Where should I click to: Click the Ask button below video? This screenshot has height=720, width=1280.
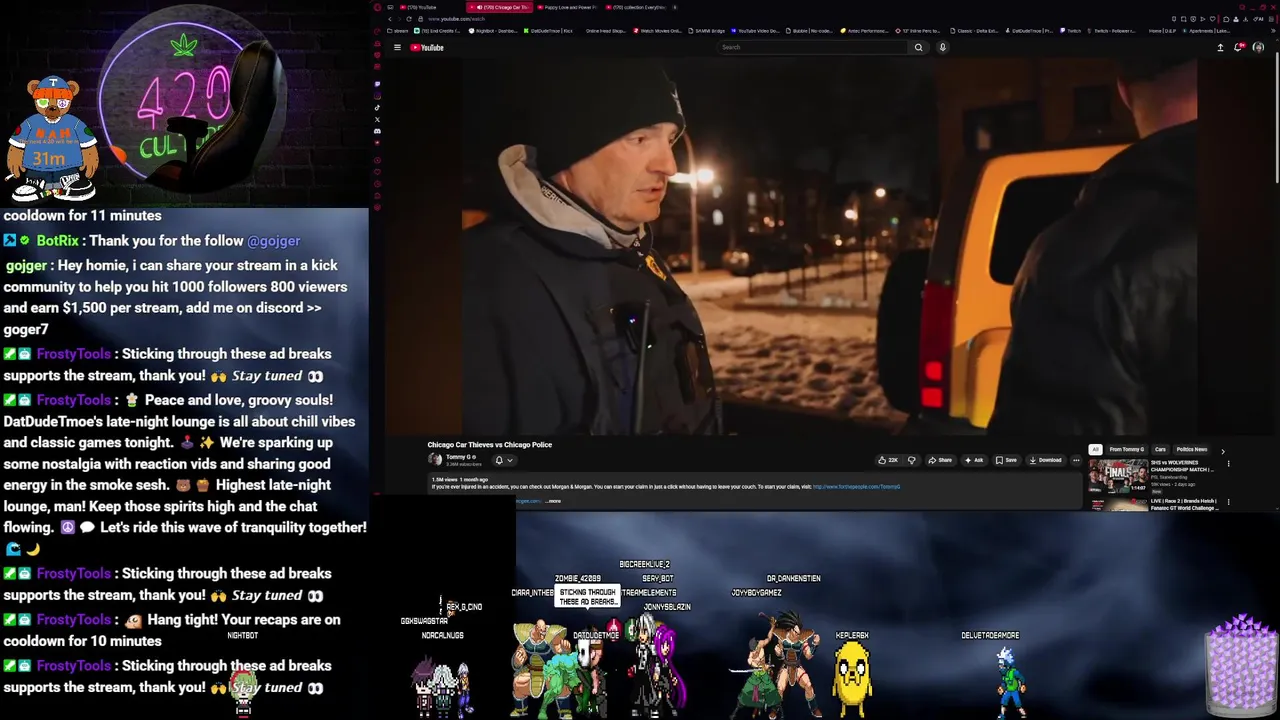coord(973,460)
